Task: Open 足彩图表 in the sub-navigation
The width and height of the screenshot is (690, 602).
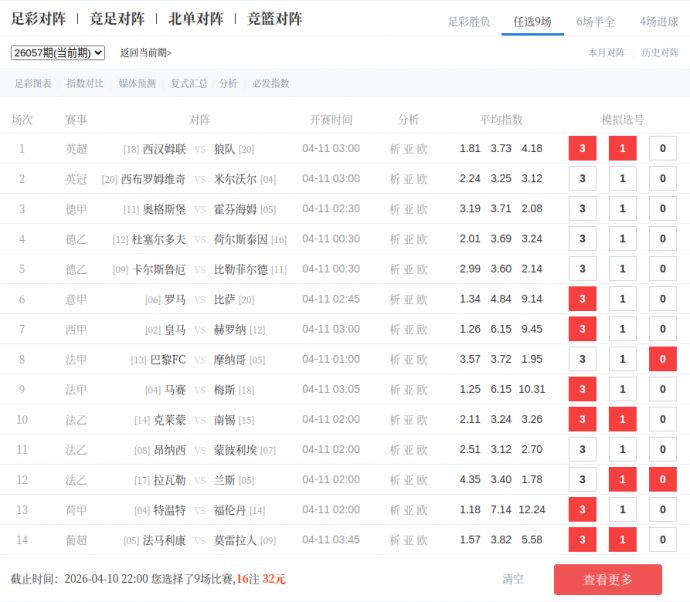Action: point(33,84)
